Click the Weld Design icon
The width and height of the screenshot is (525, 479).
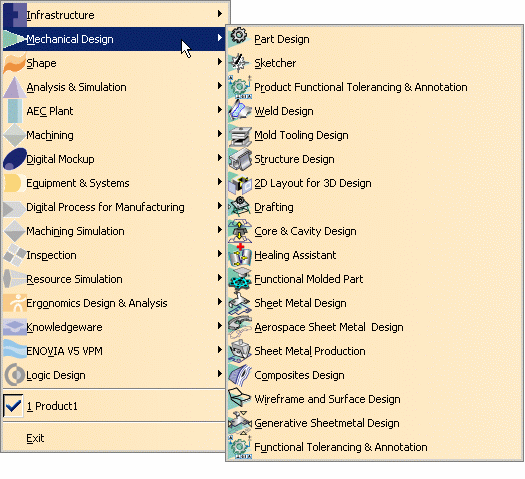pyautogui.click(x=239, y=111)
